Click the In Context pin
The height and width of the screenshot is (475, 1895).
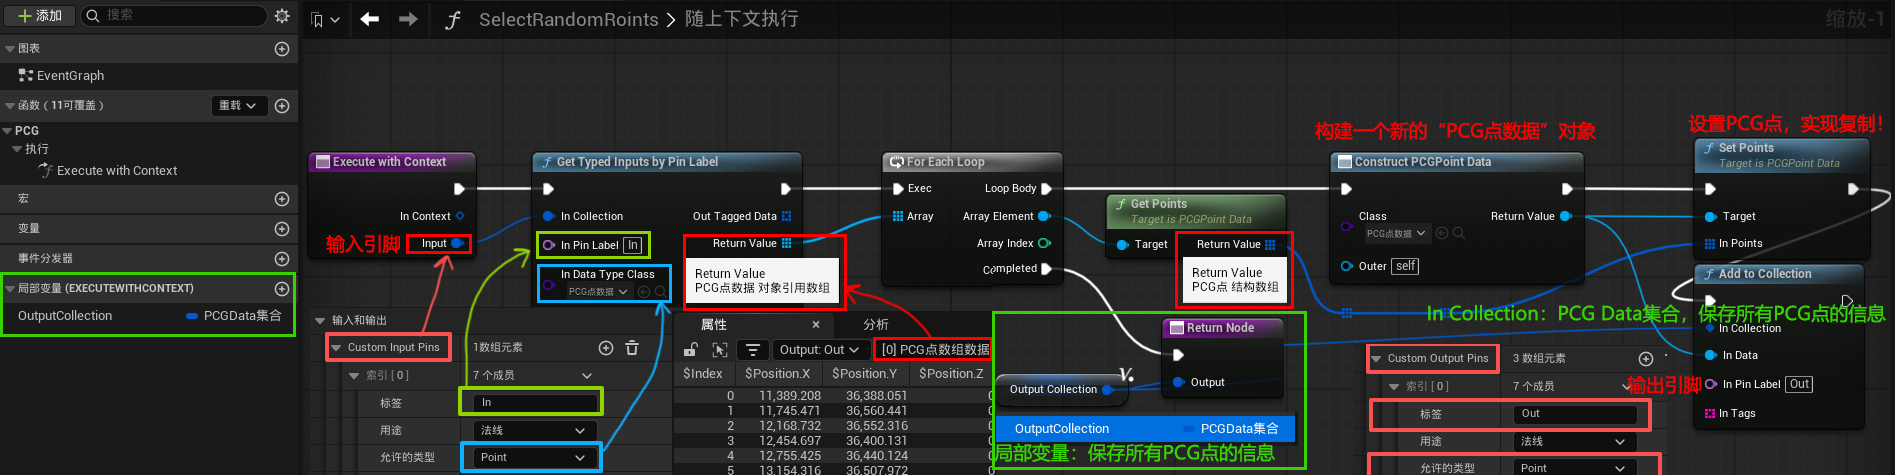click(460, 216)
